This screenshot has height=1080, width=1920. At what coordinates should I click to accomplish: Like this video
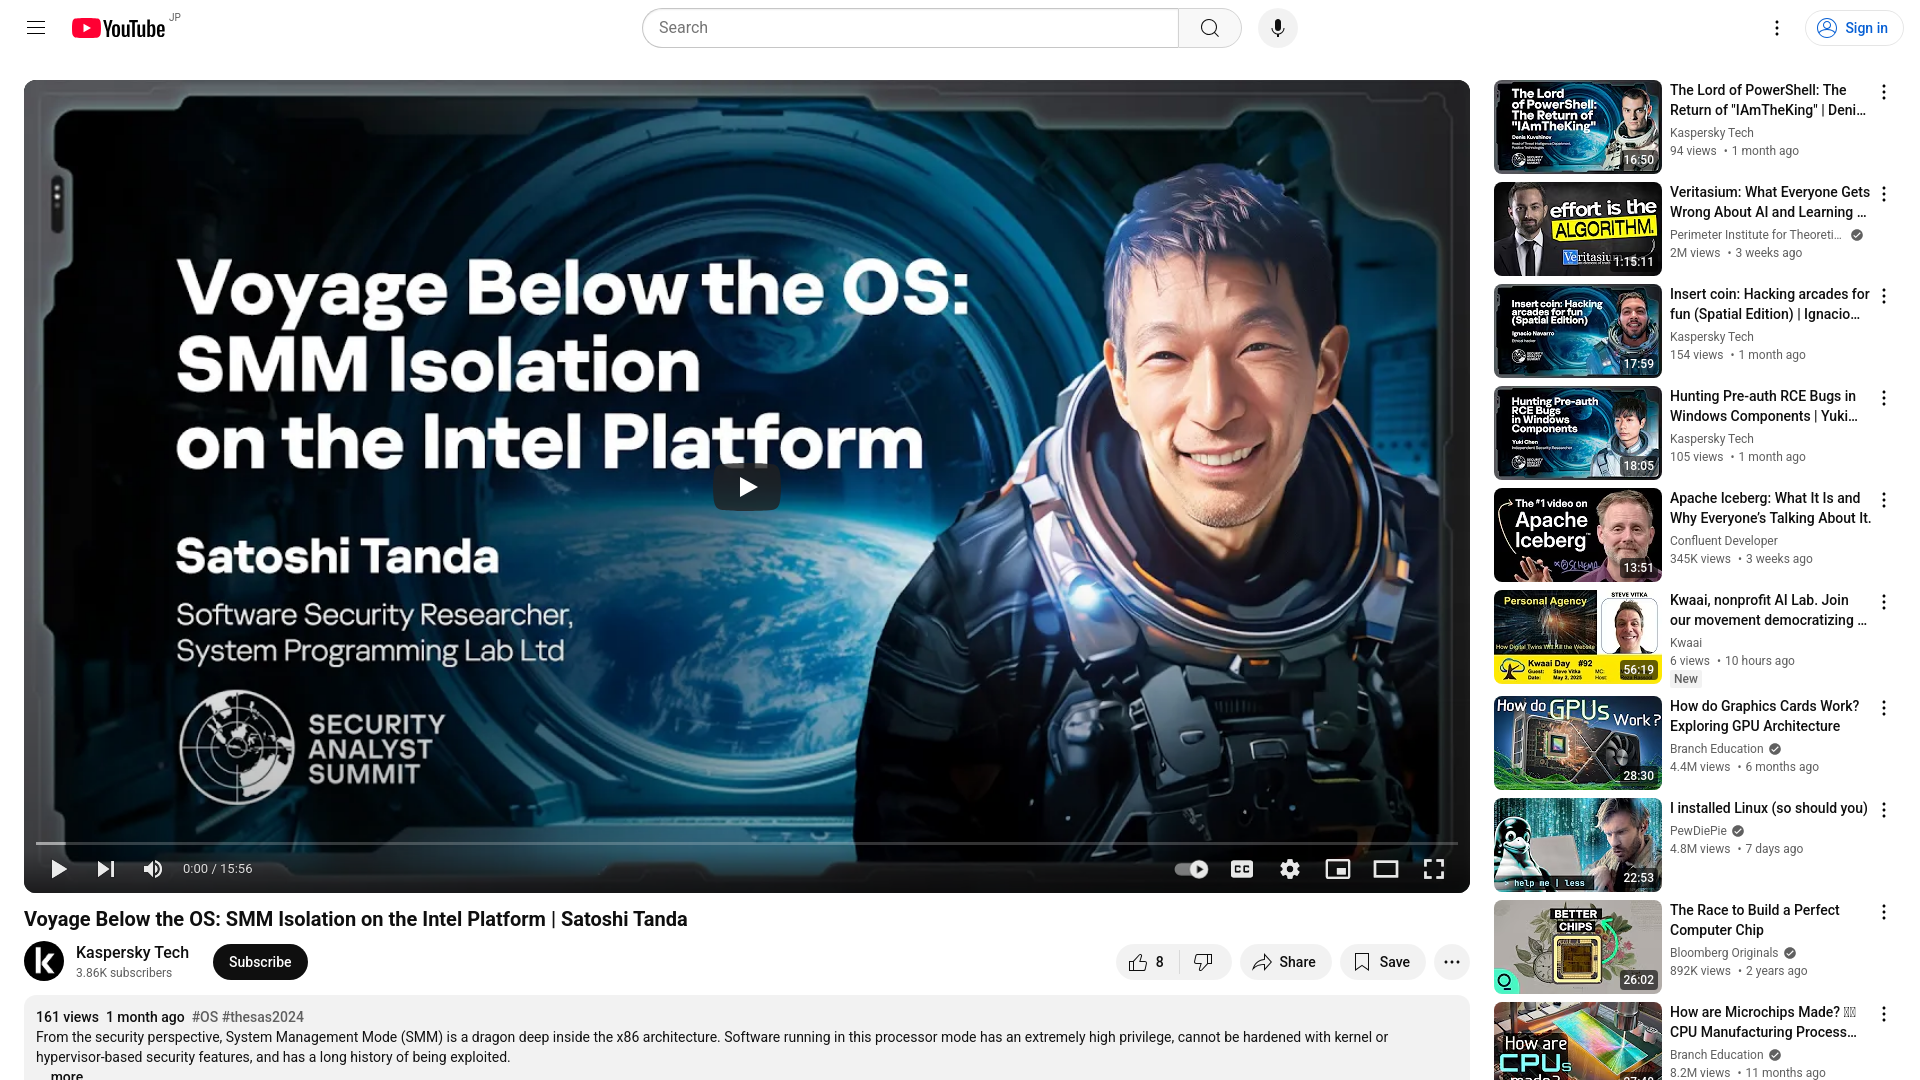[x=1147, y=962]
